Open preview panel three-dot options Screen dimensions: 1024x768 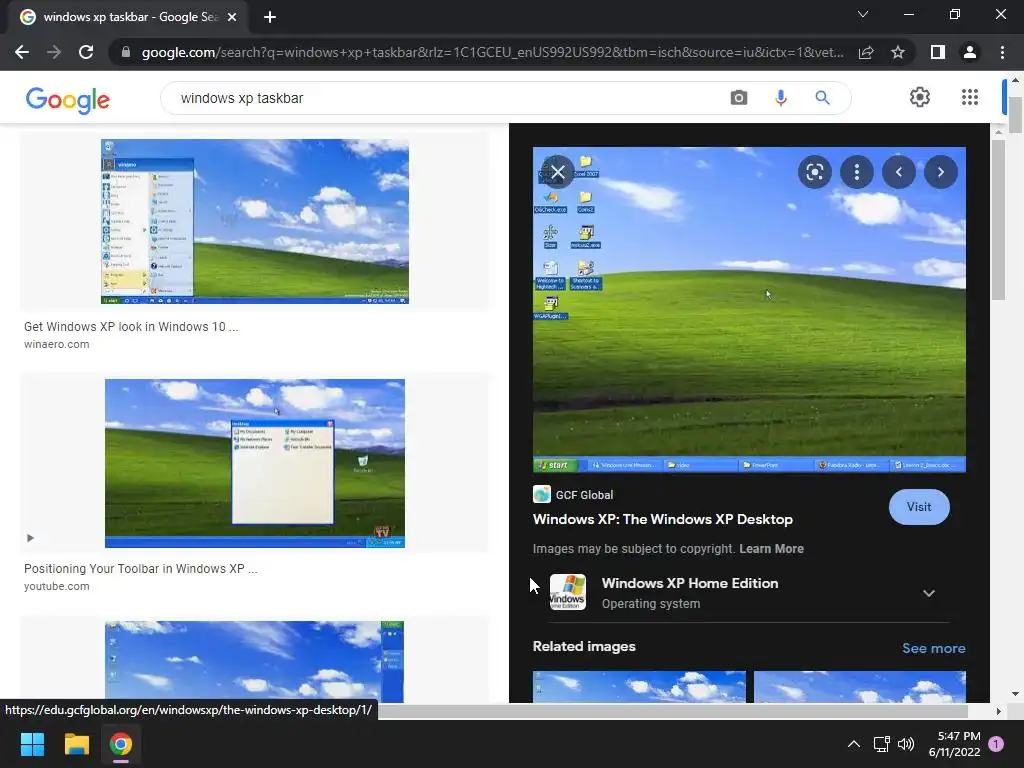pos(857,172)
